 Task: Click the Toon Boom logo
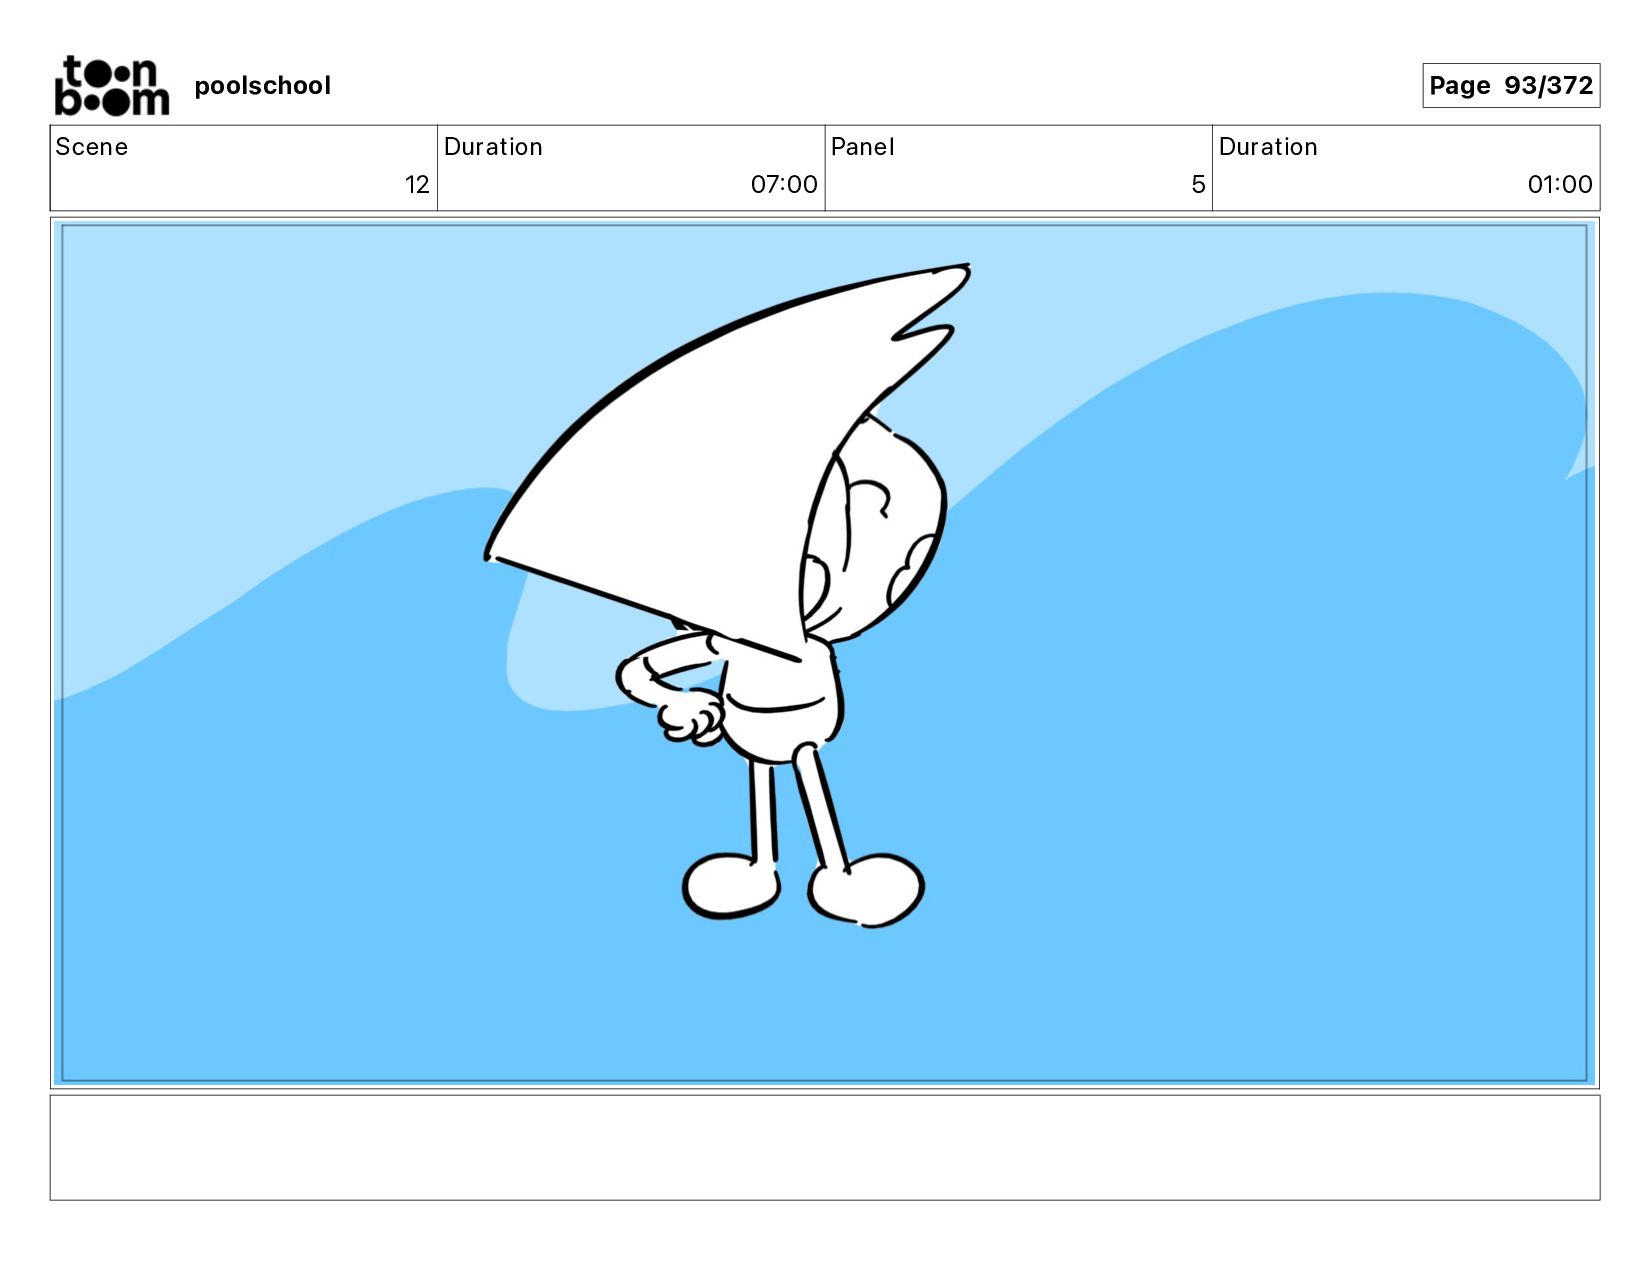click(111, 86)
